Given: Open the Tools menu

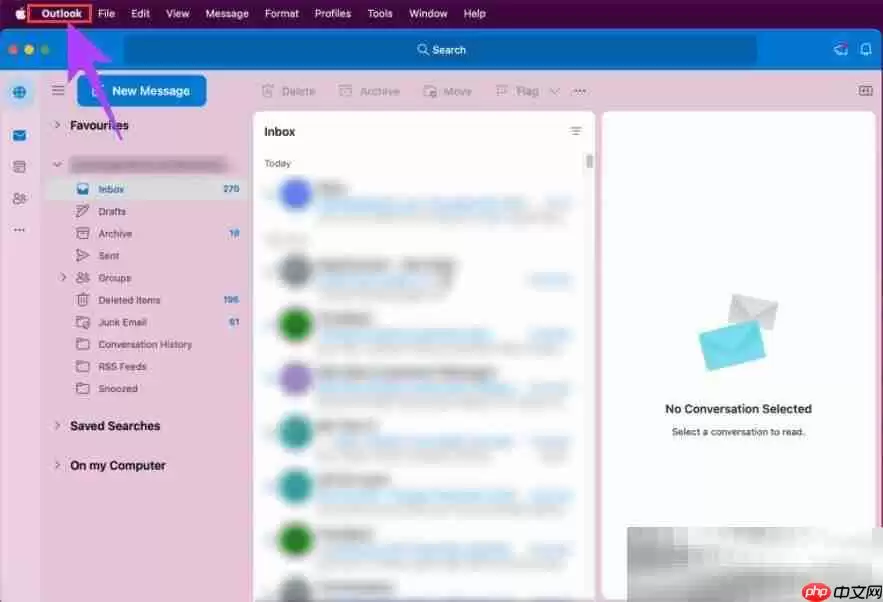Looking at the screenshot, I should [379, 13].
